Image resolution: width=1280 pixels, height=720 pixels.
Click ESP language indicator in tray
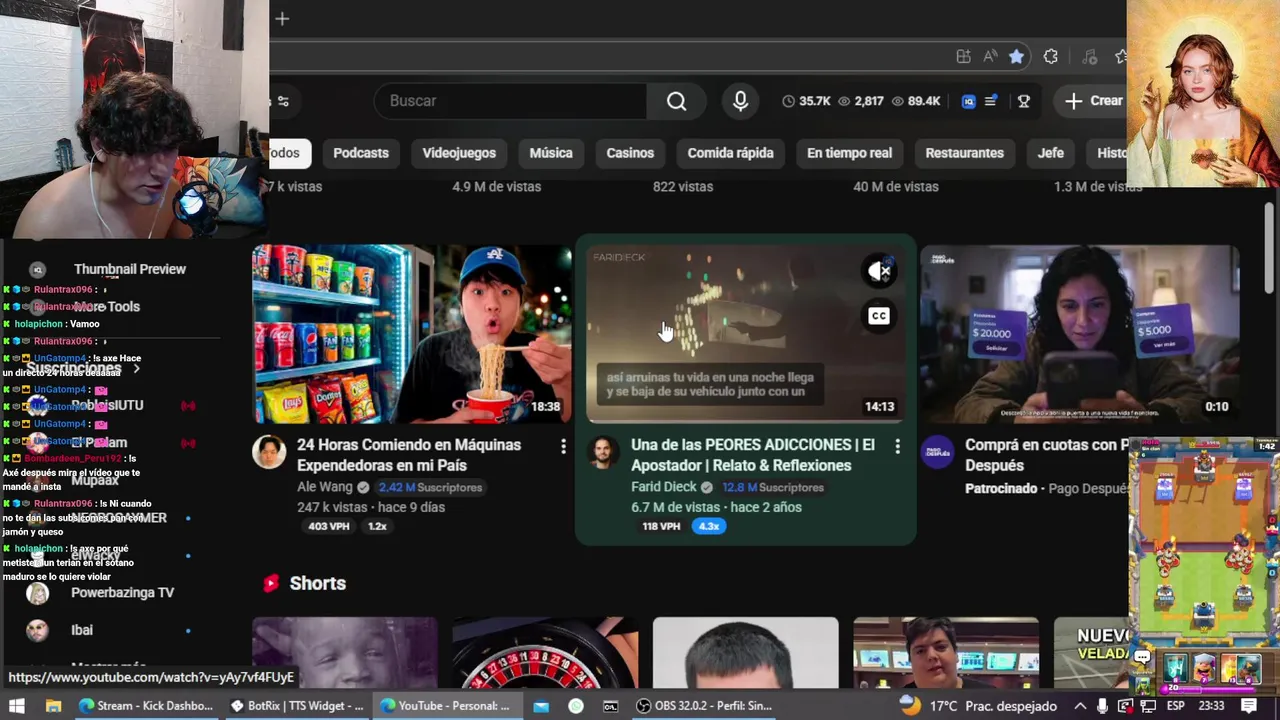tap(1176, 706)
